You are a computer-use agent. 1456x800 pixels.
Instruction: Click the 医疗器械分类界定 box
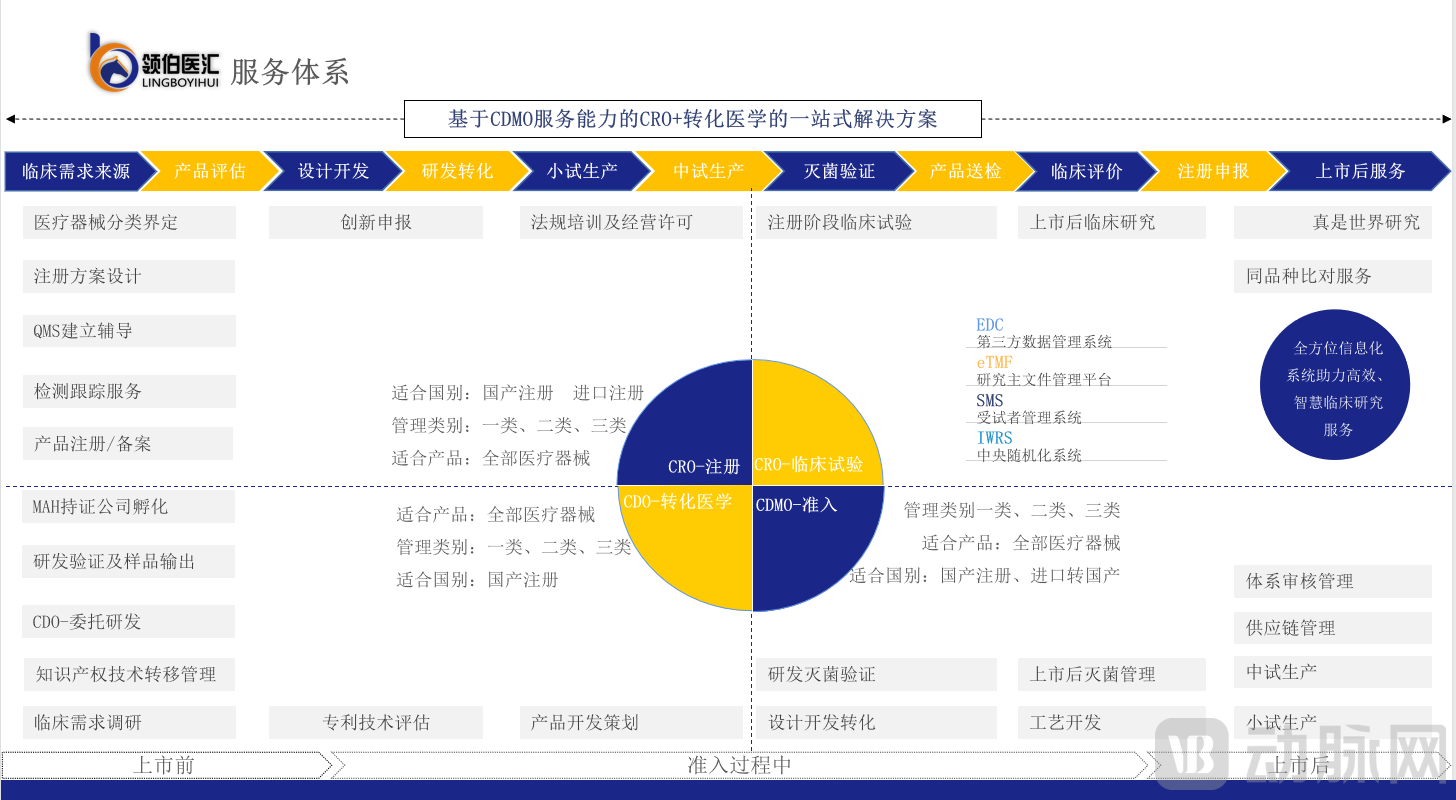click(129, 222)
